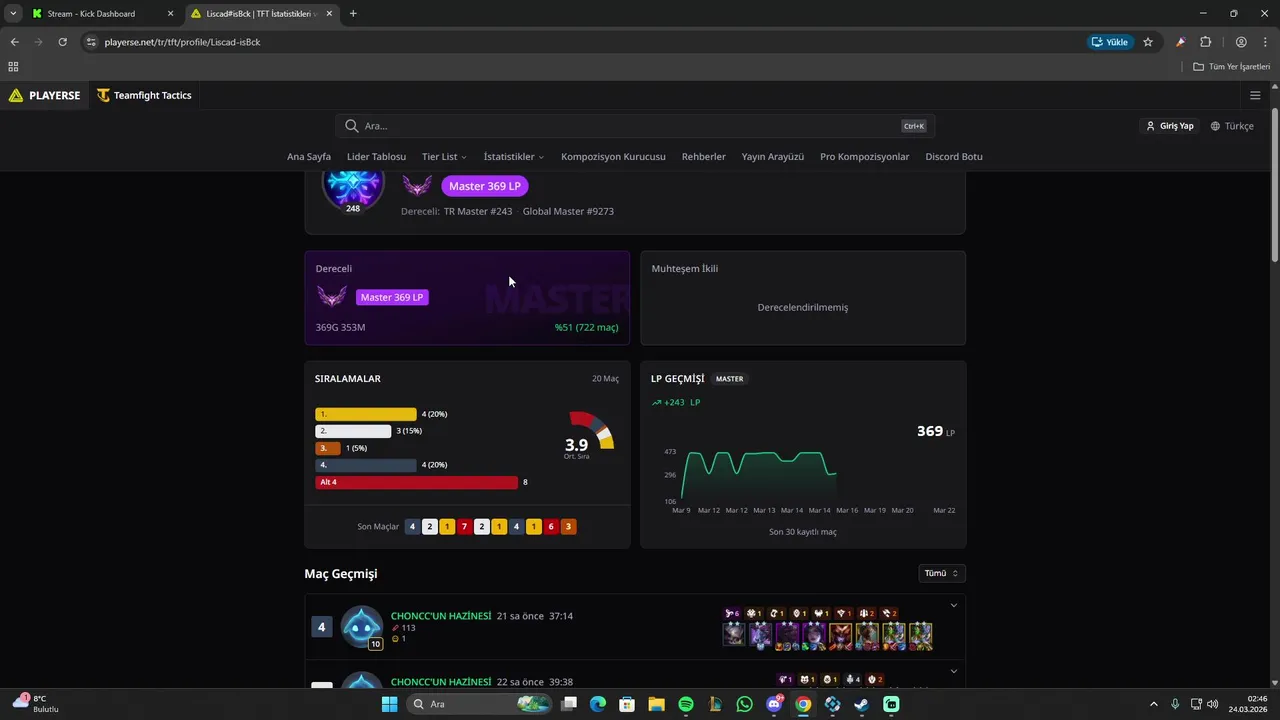Launch Microsoft Edge from the taskbar
The height and width of the screenshot is (720, 1280).
tap(598, 704)
